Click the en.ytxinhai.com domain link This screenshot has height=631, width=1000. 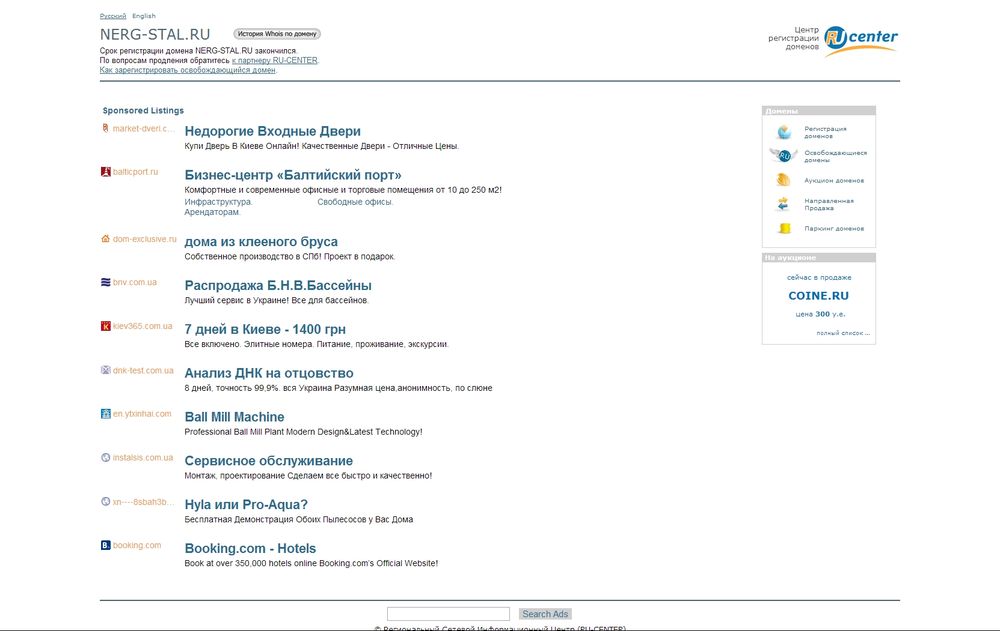tap(142, 413)
